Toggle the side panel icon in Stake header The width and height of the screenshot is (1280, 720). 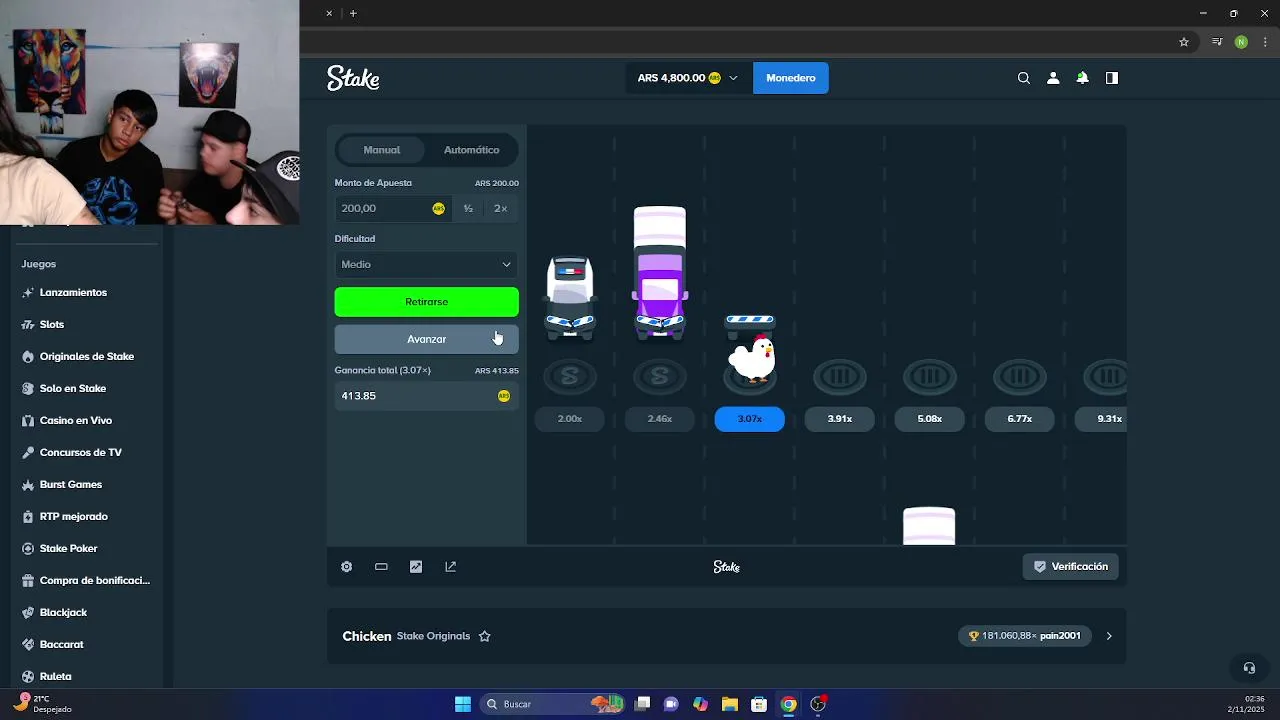pyautogui.click(x=1111, y=78)
